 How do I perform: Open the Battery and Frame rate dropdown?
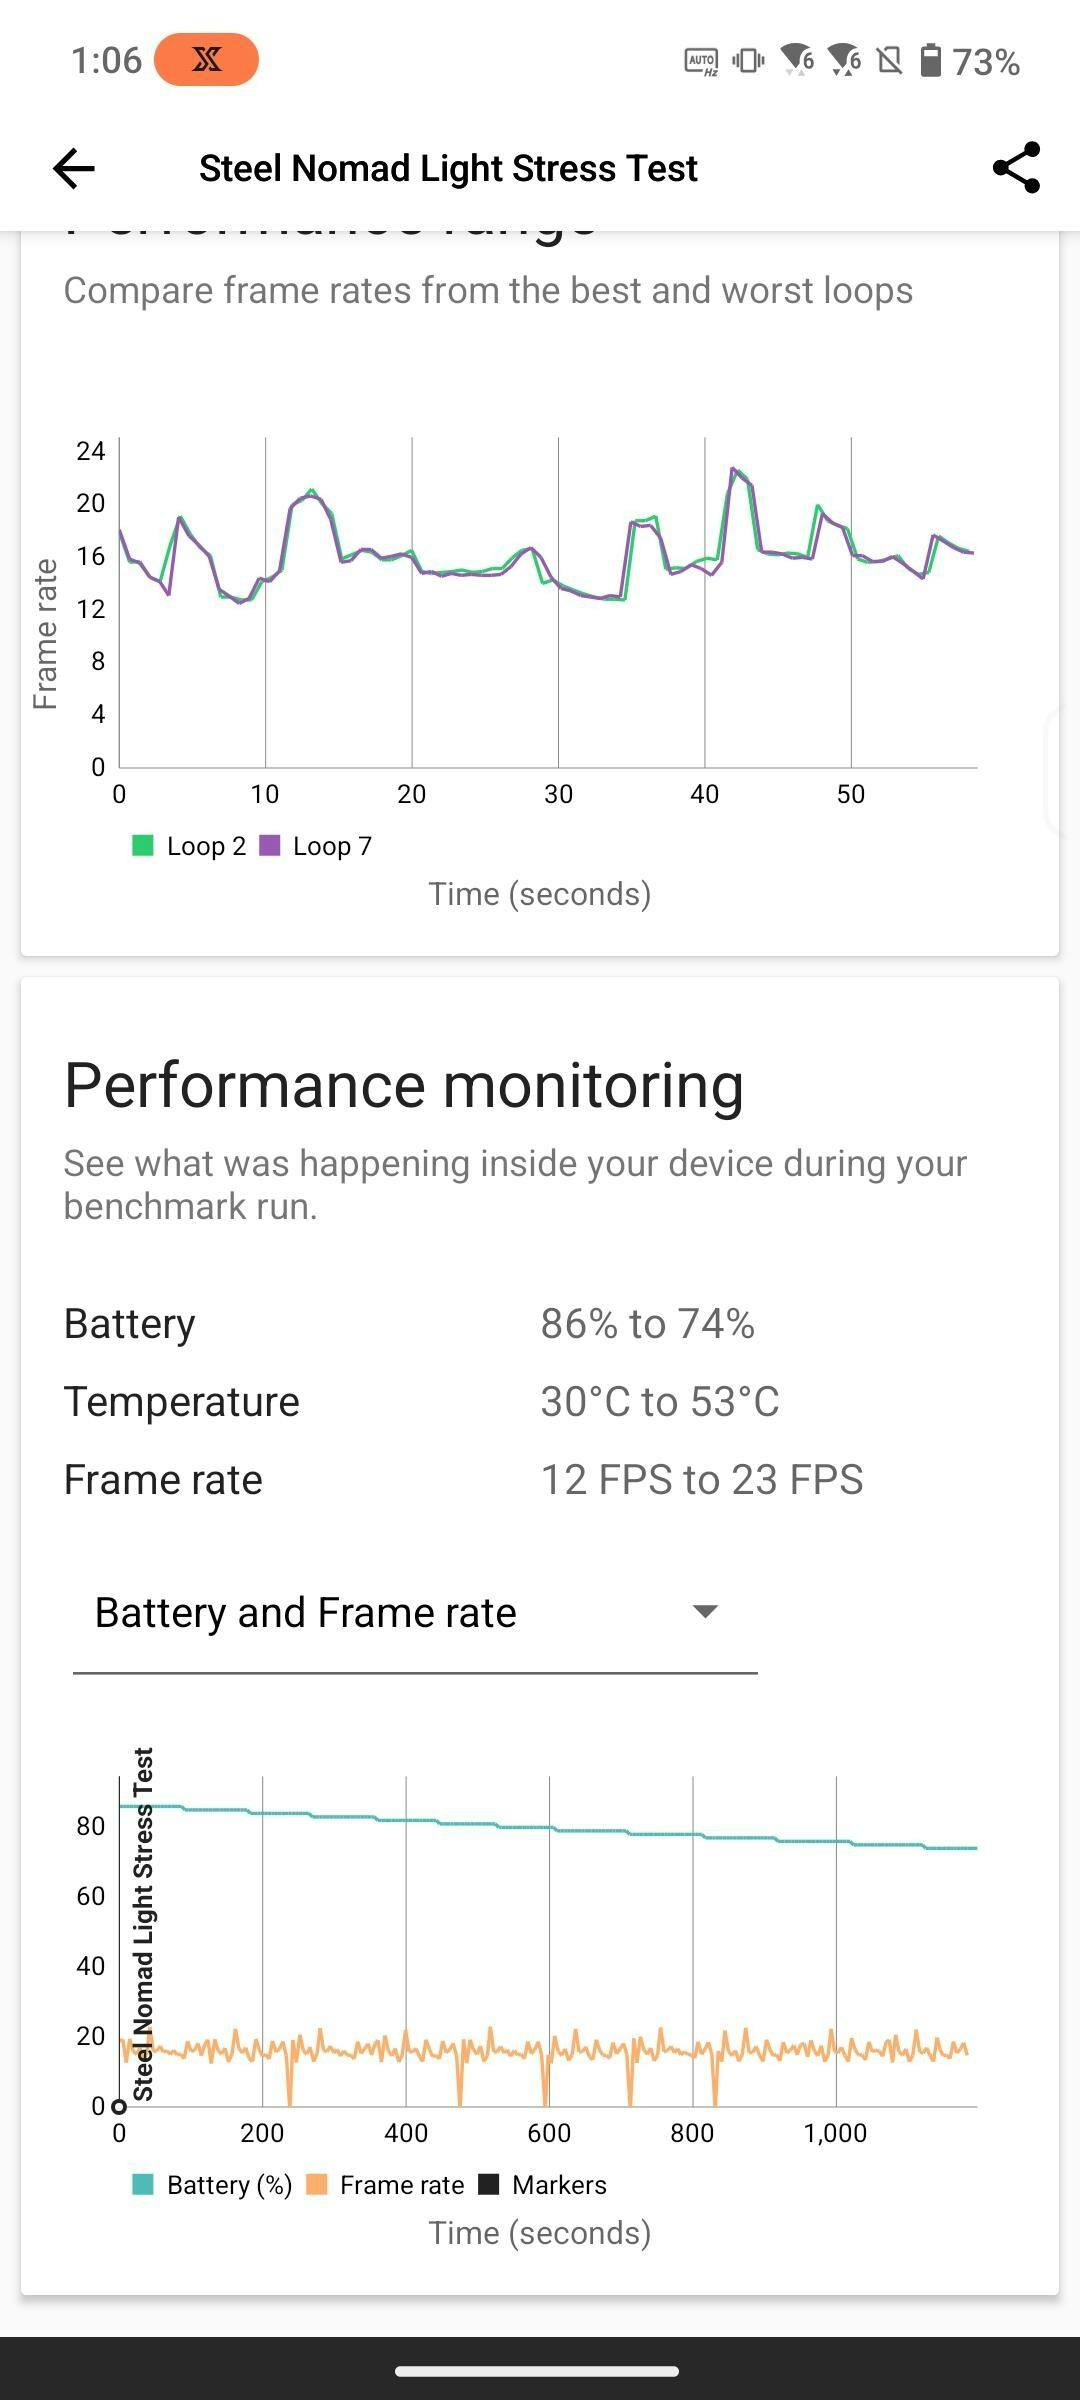415,1613
